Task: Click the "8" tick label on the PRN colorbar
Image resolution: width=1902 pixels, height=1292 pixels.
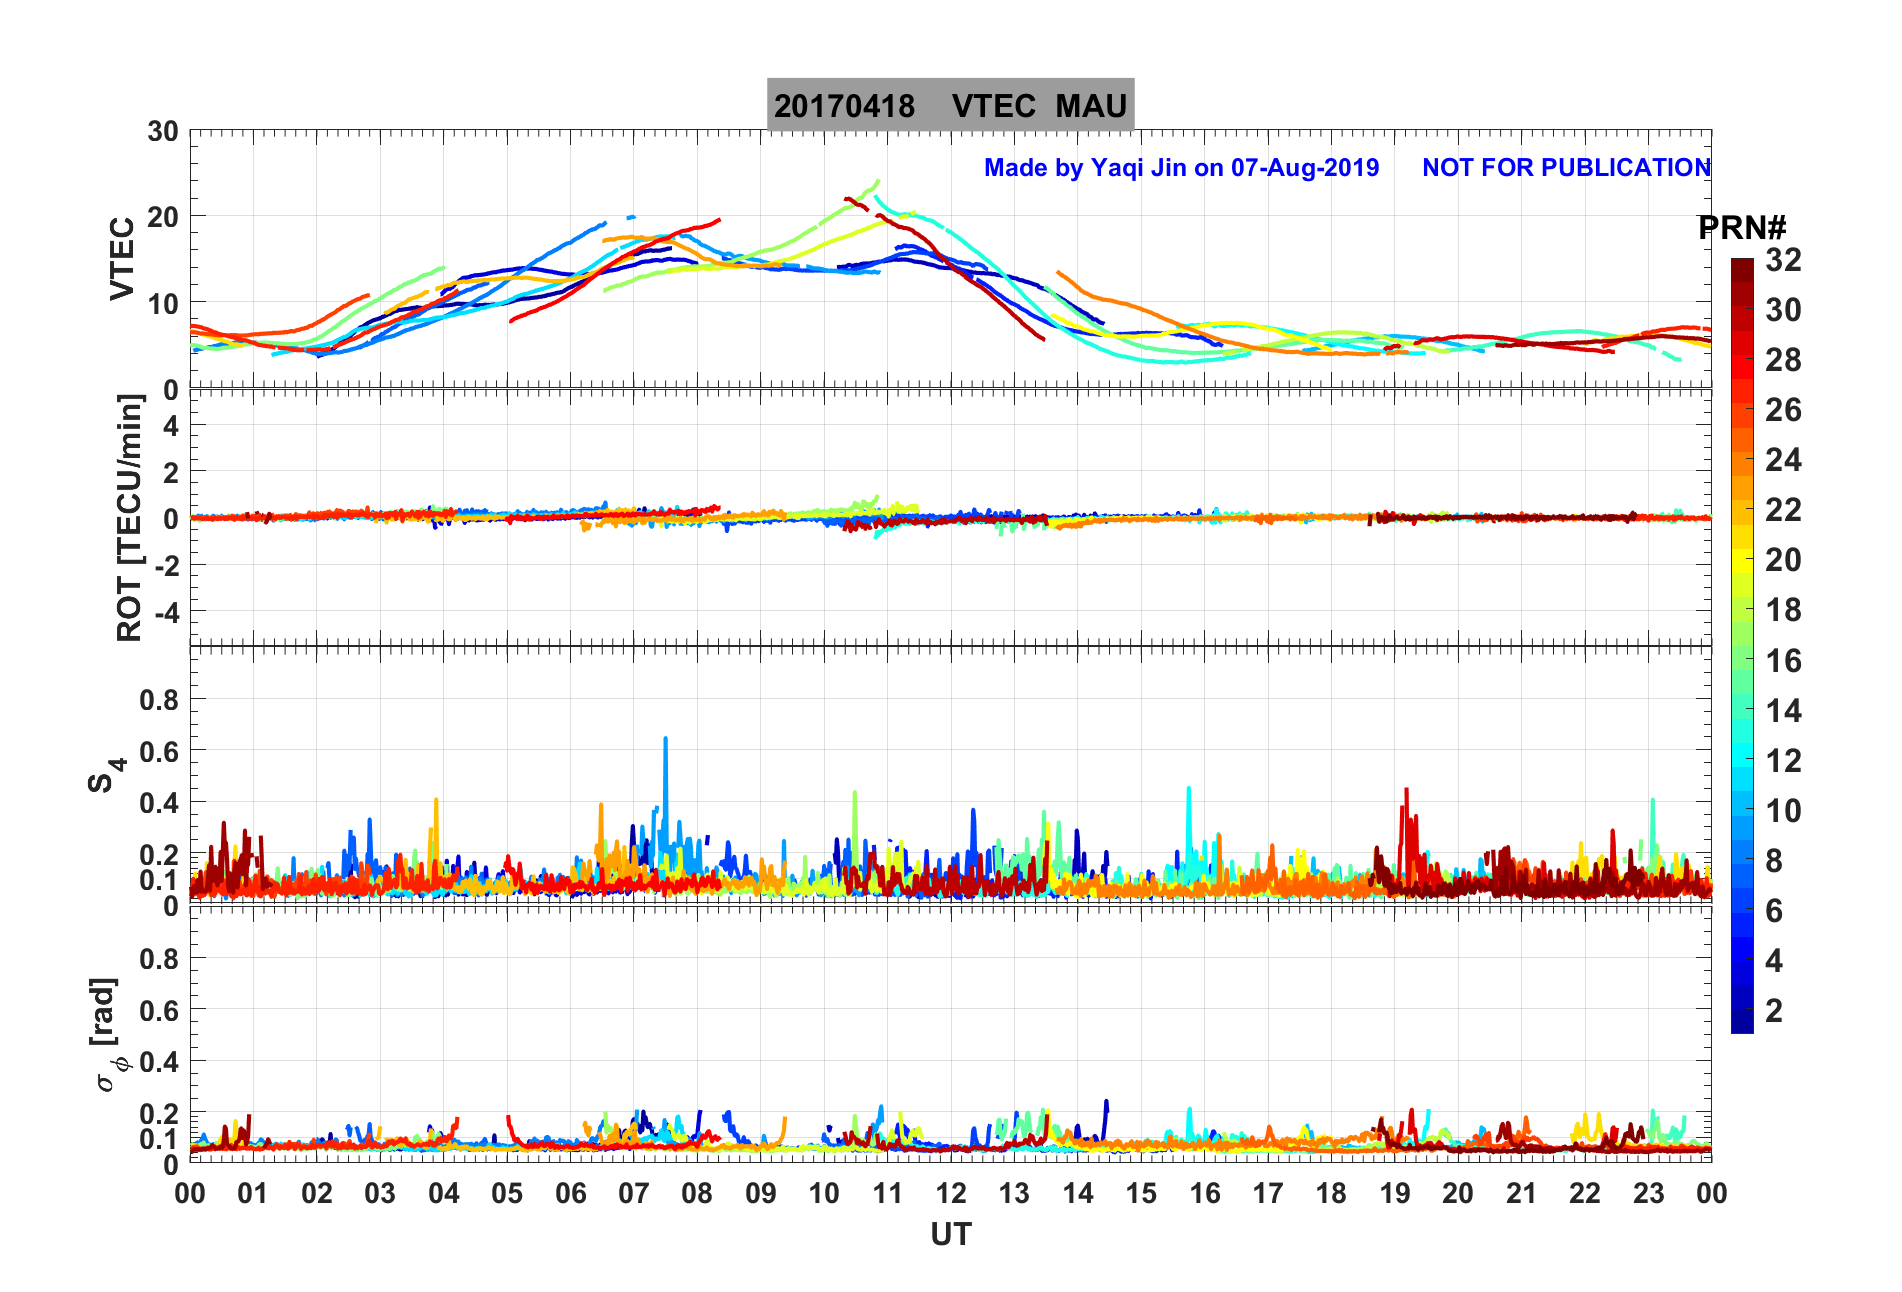Action: click(1774, 861)
